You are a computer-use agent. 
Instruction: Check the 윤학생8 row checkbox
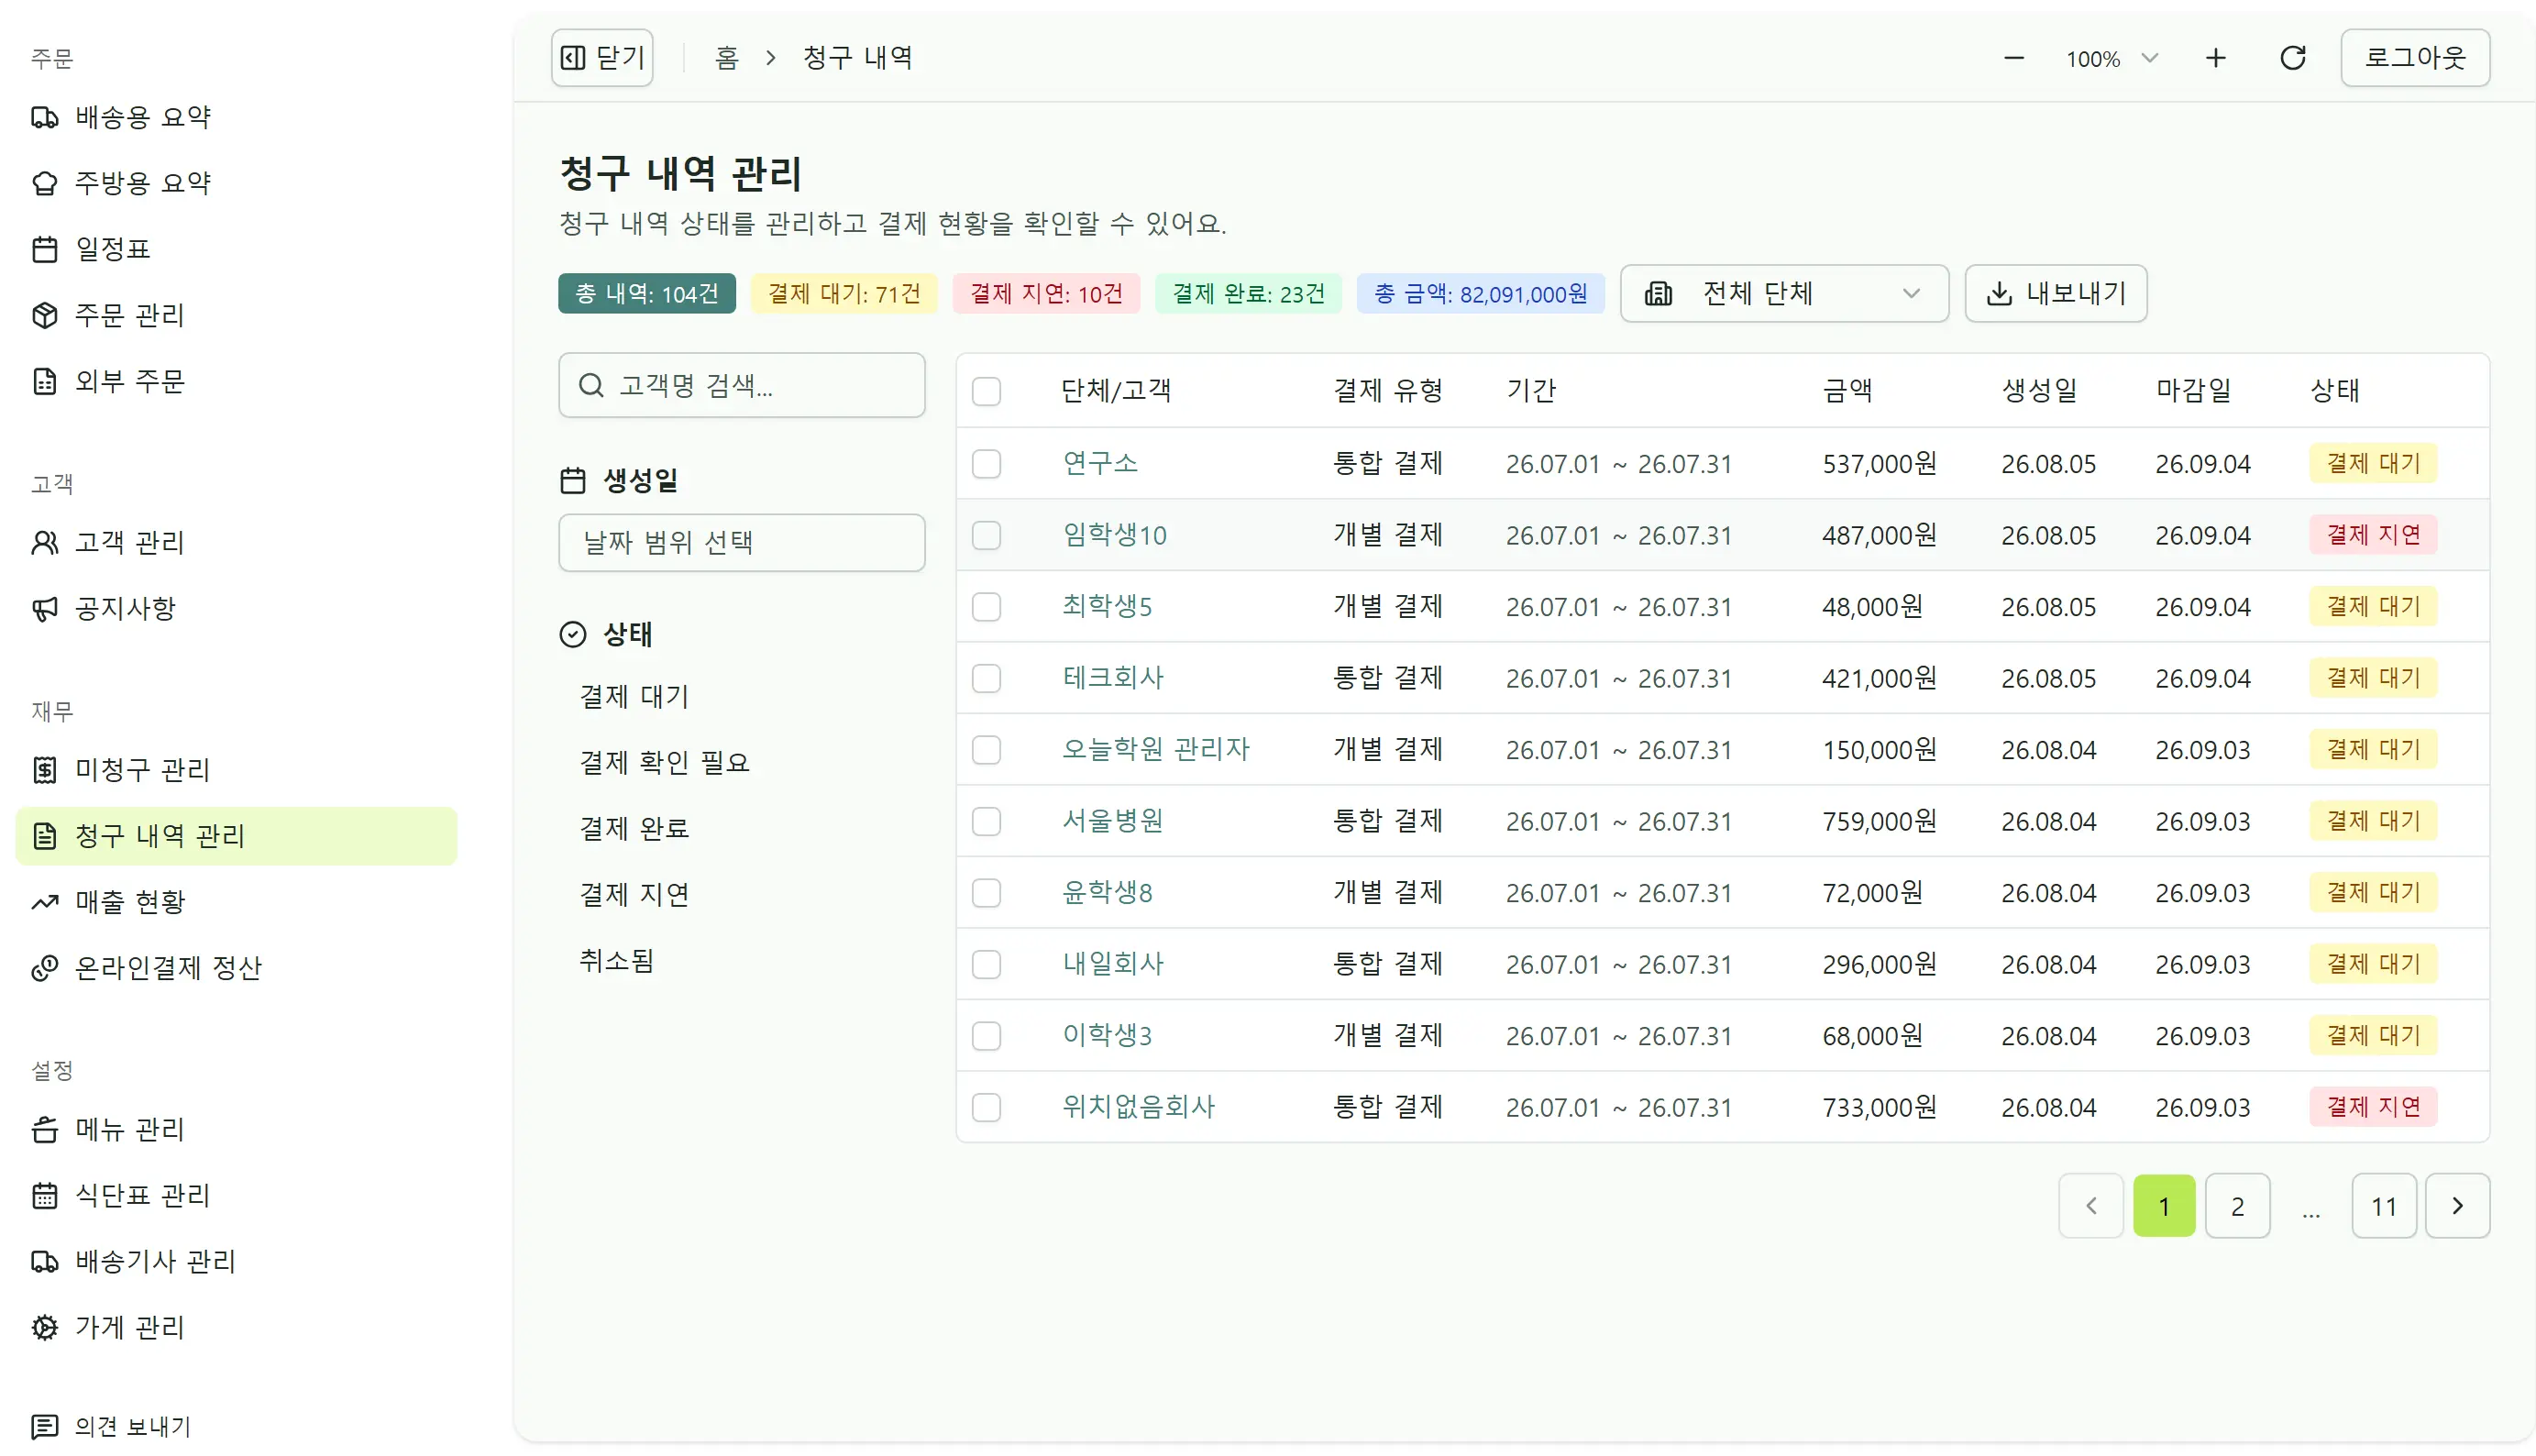click(986, 893)
